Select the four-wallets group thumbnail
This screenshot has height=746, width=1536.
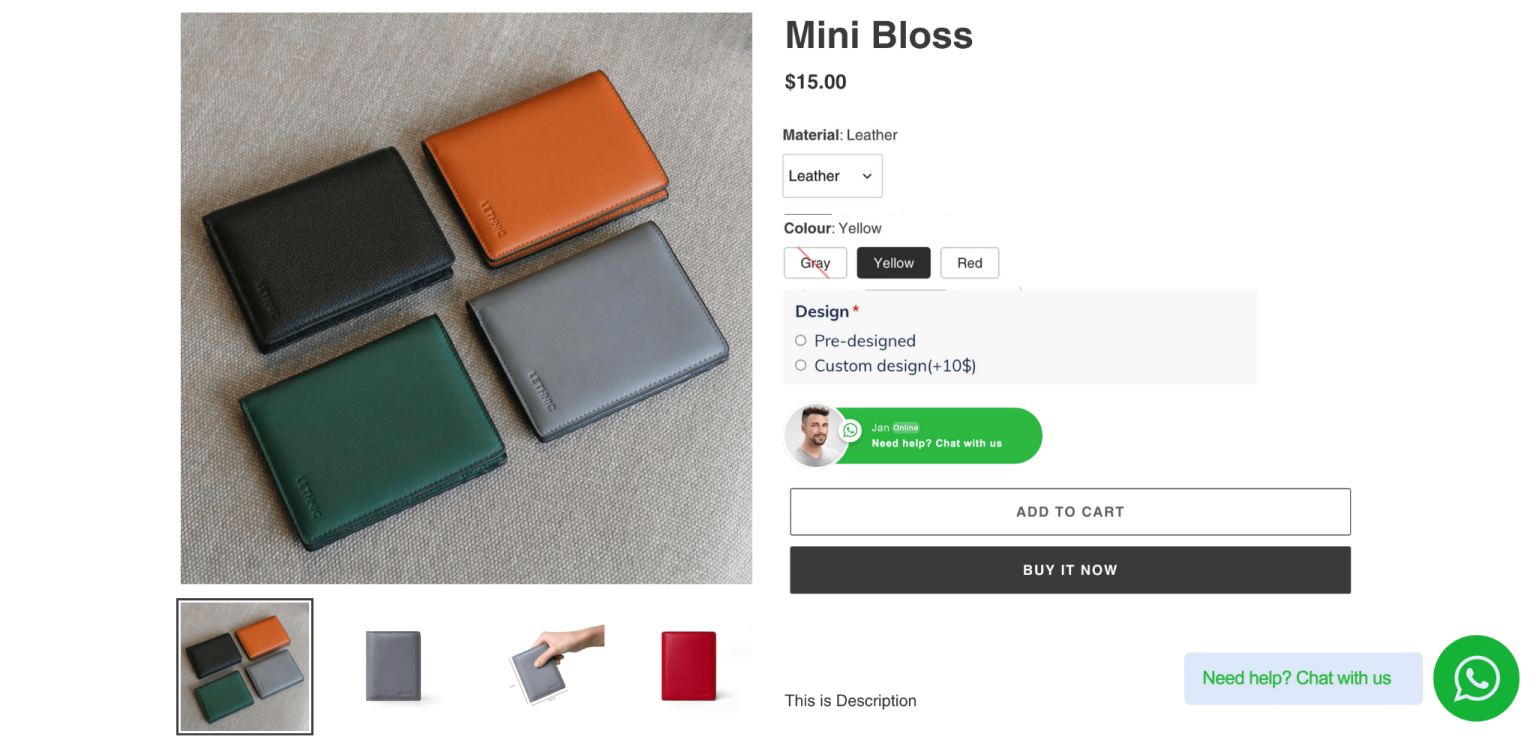[244, 666]
